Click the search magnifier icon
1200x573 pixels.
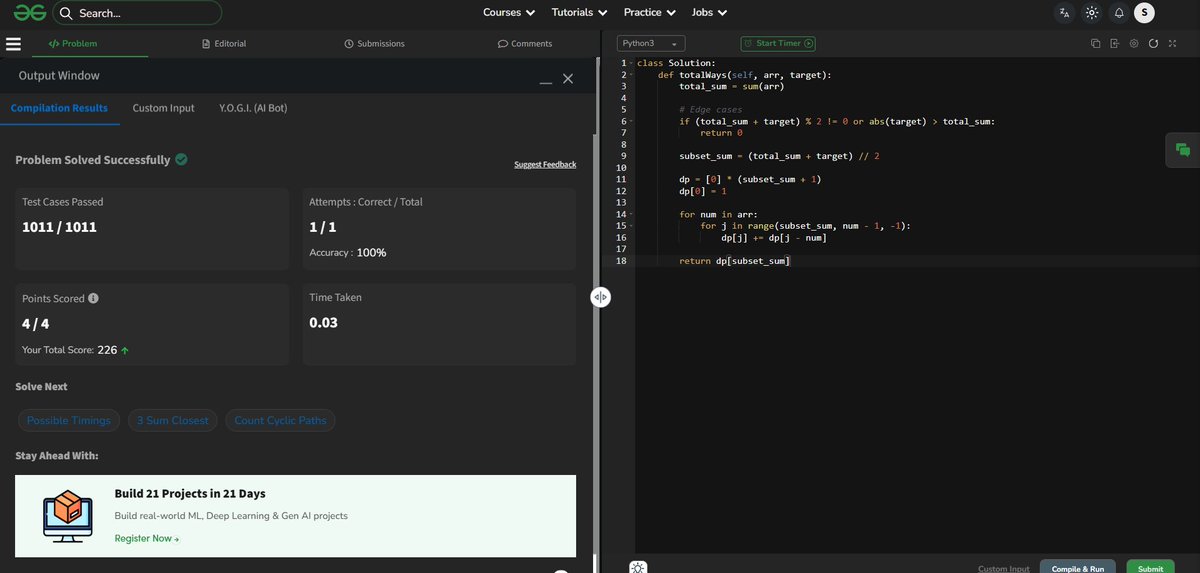click(66, 13)
